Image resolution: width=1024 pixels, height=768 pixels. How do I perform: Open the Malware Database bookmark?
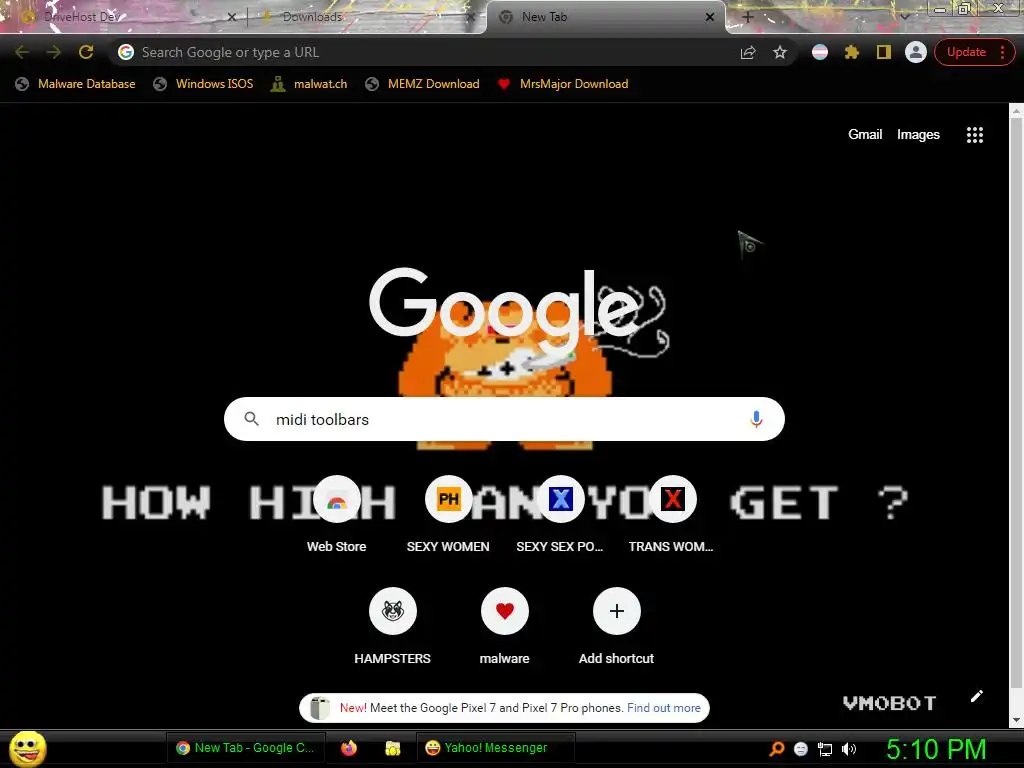(x=76, y=84)
